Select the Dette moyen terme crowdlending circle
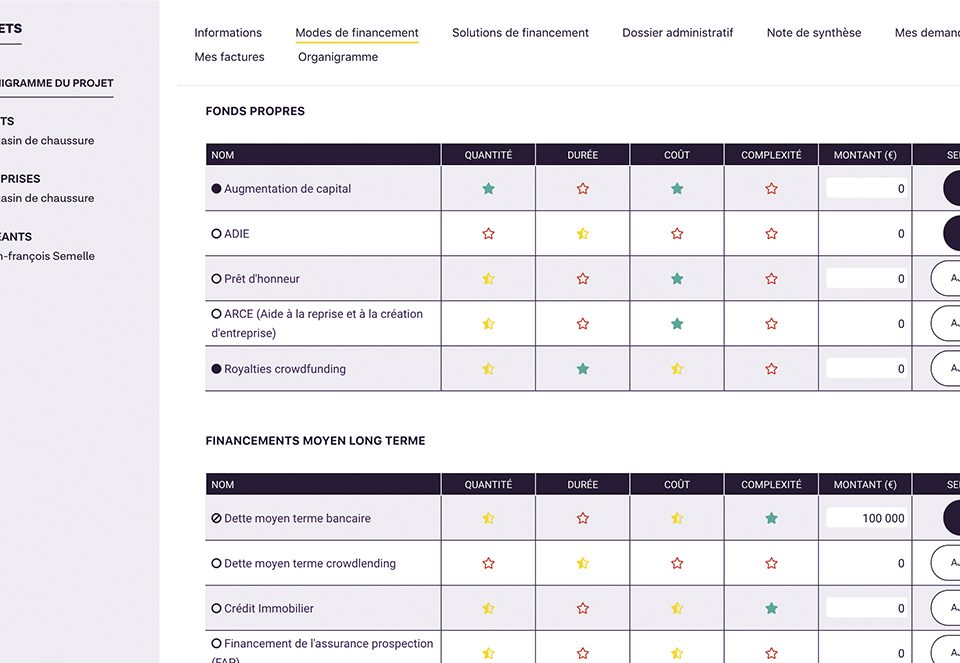Viewport: 960px width, 663px height. click(216, 563)
